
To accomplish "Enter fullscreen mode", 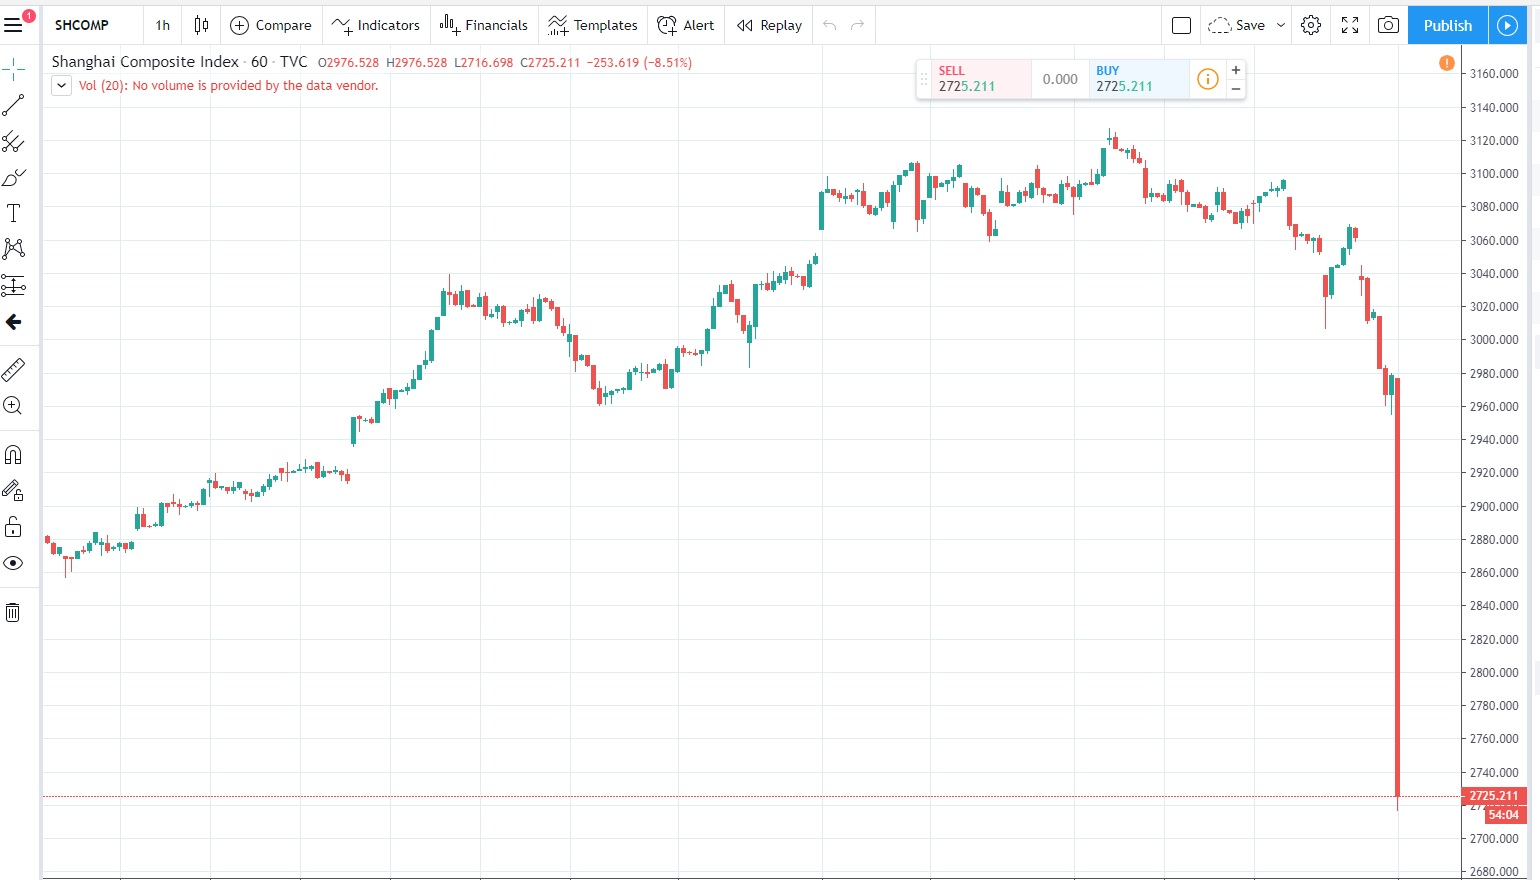I will [1350, 25].
